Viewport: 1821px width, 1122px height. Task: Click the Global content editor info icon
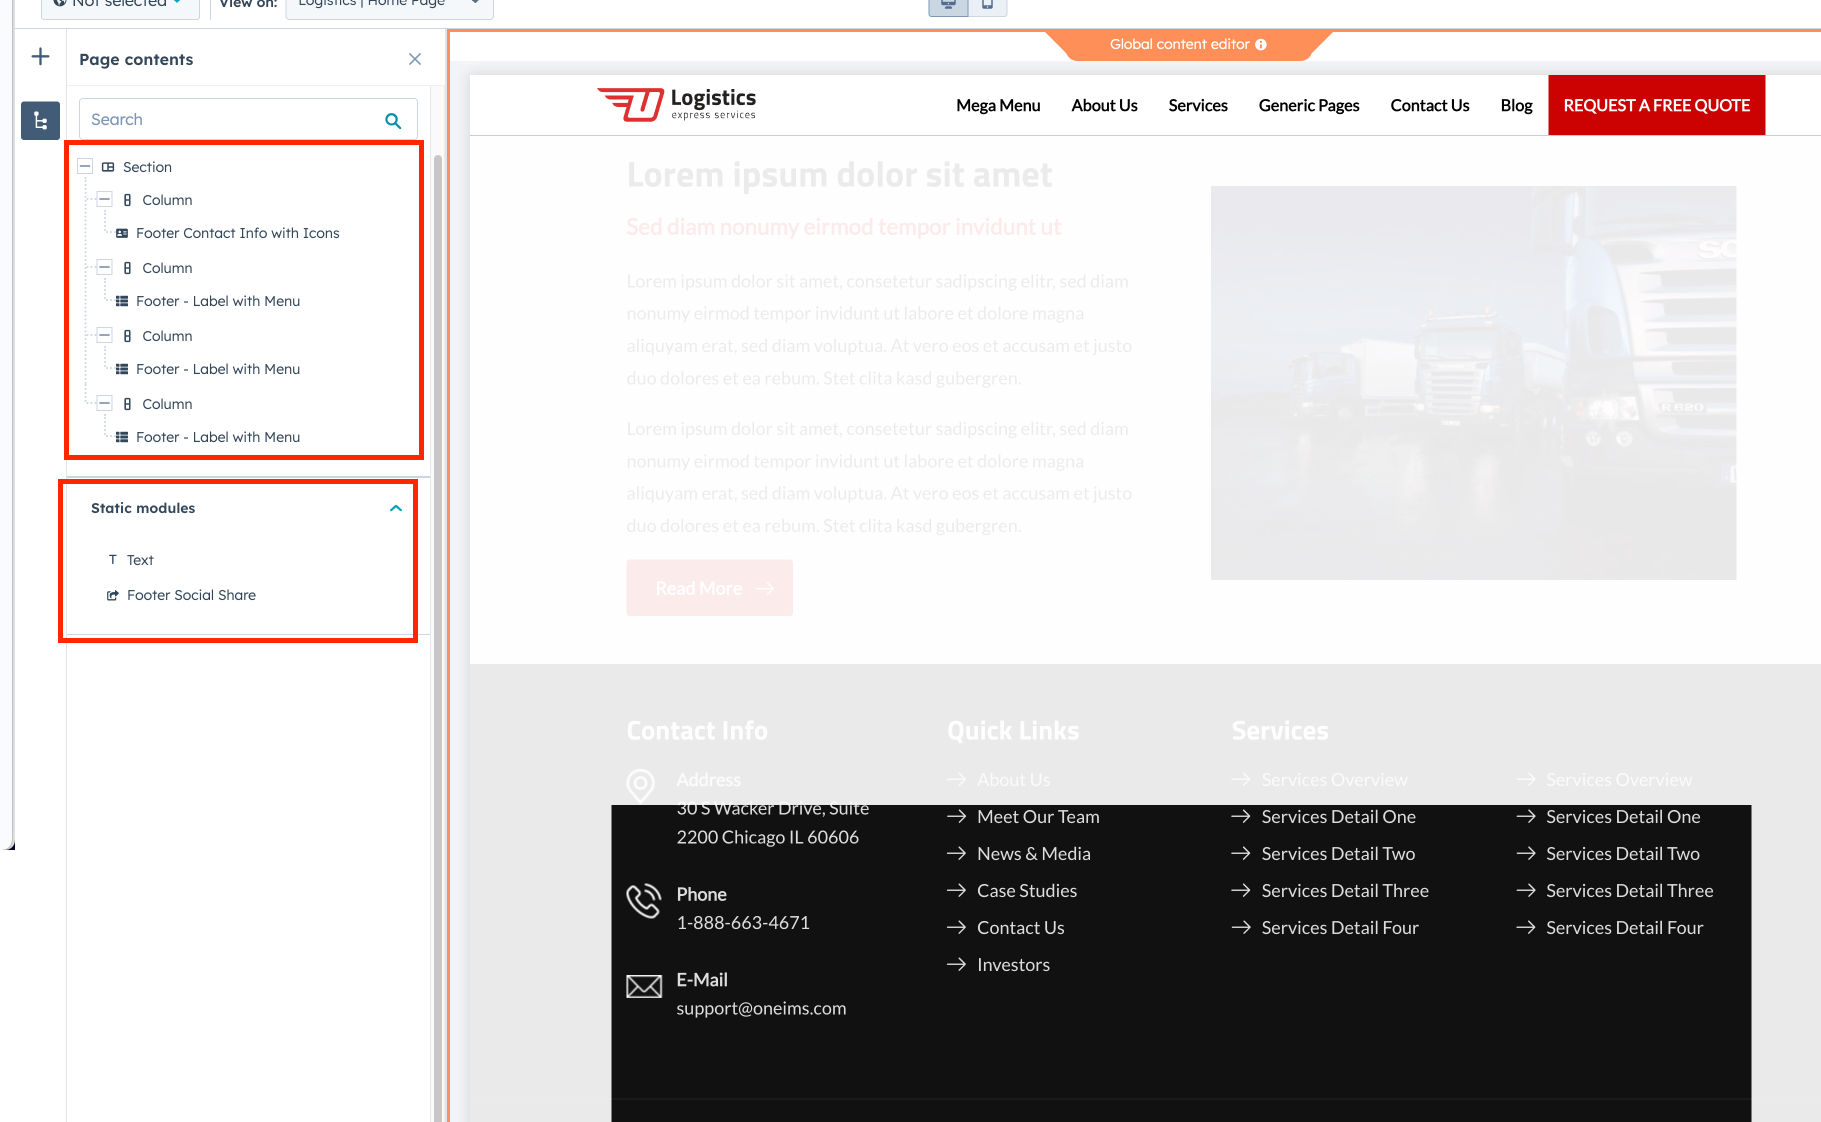1261,45
